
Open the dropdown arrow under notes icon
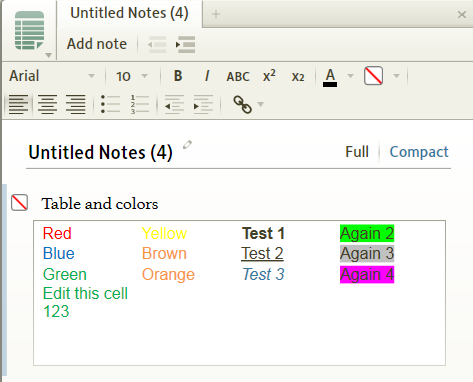click(x=48, y=55)
